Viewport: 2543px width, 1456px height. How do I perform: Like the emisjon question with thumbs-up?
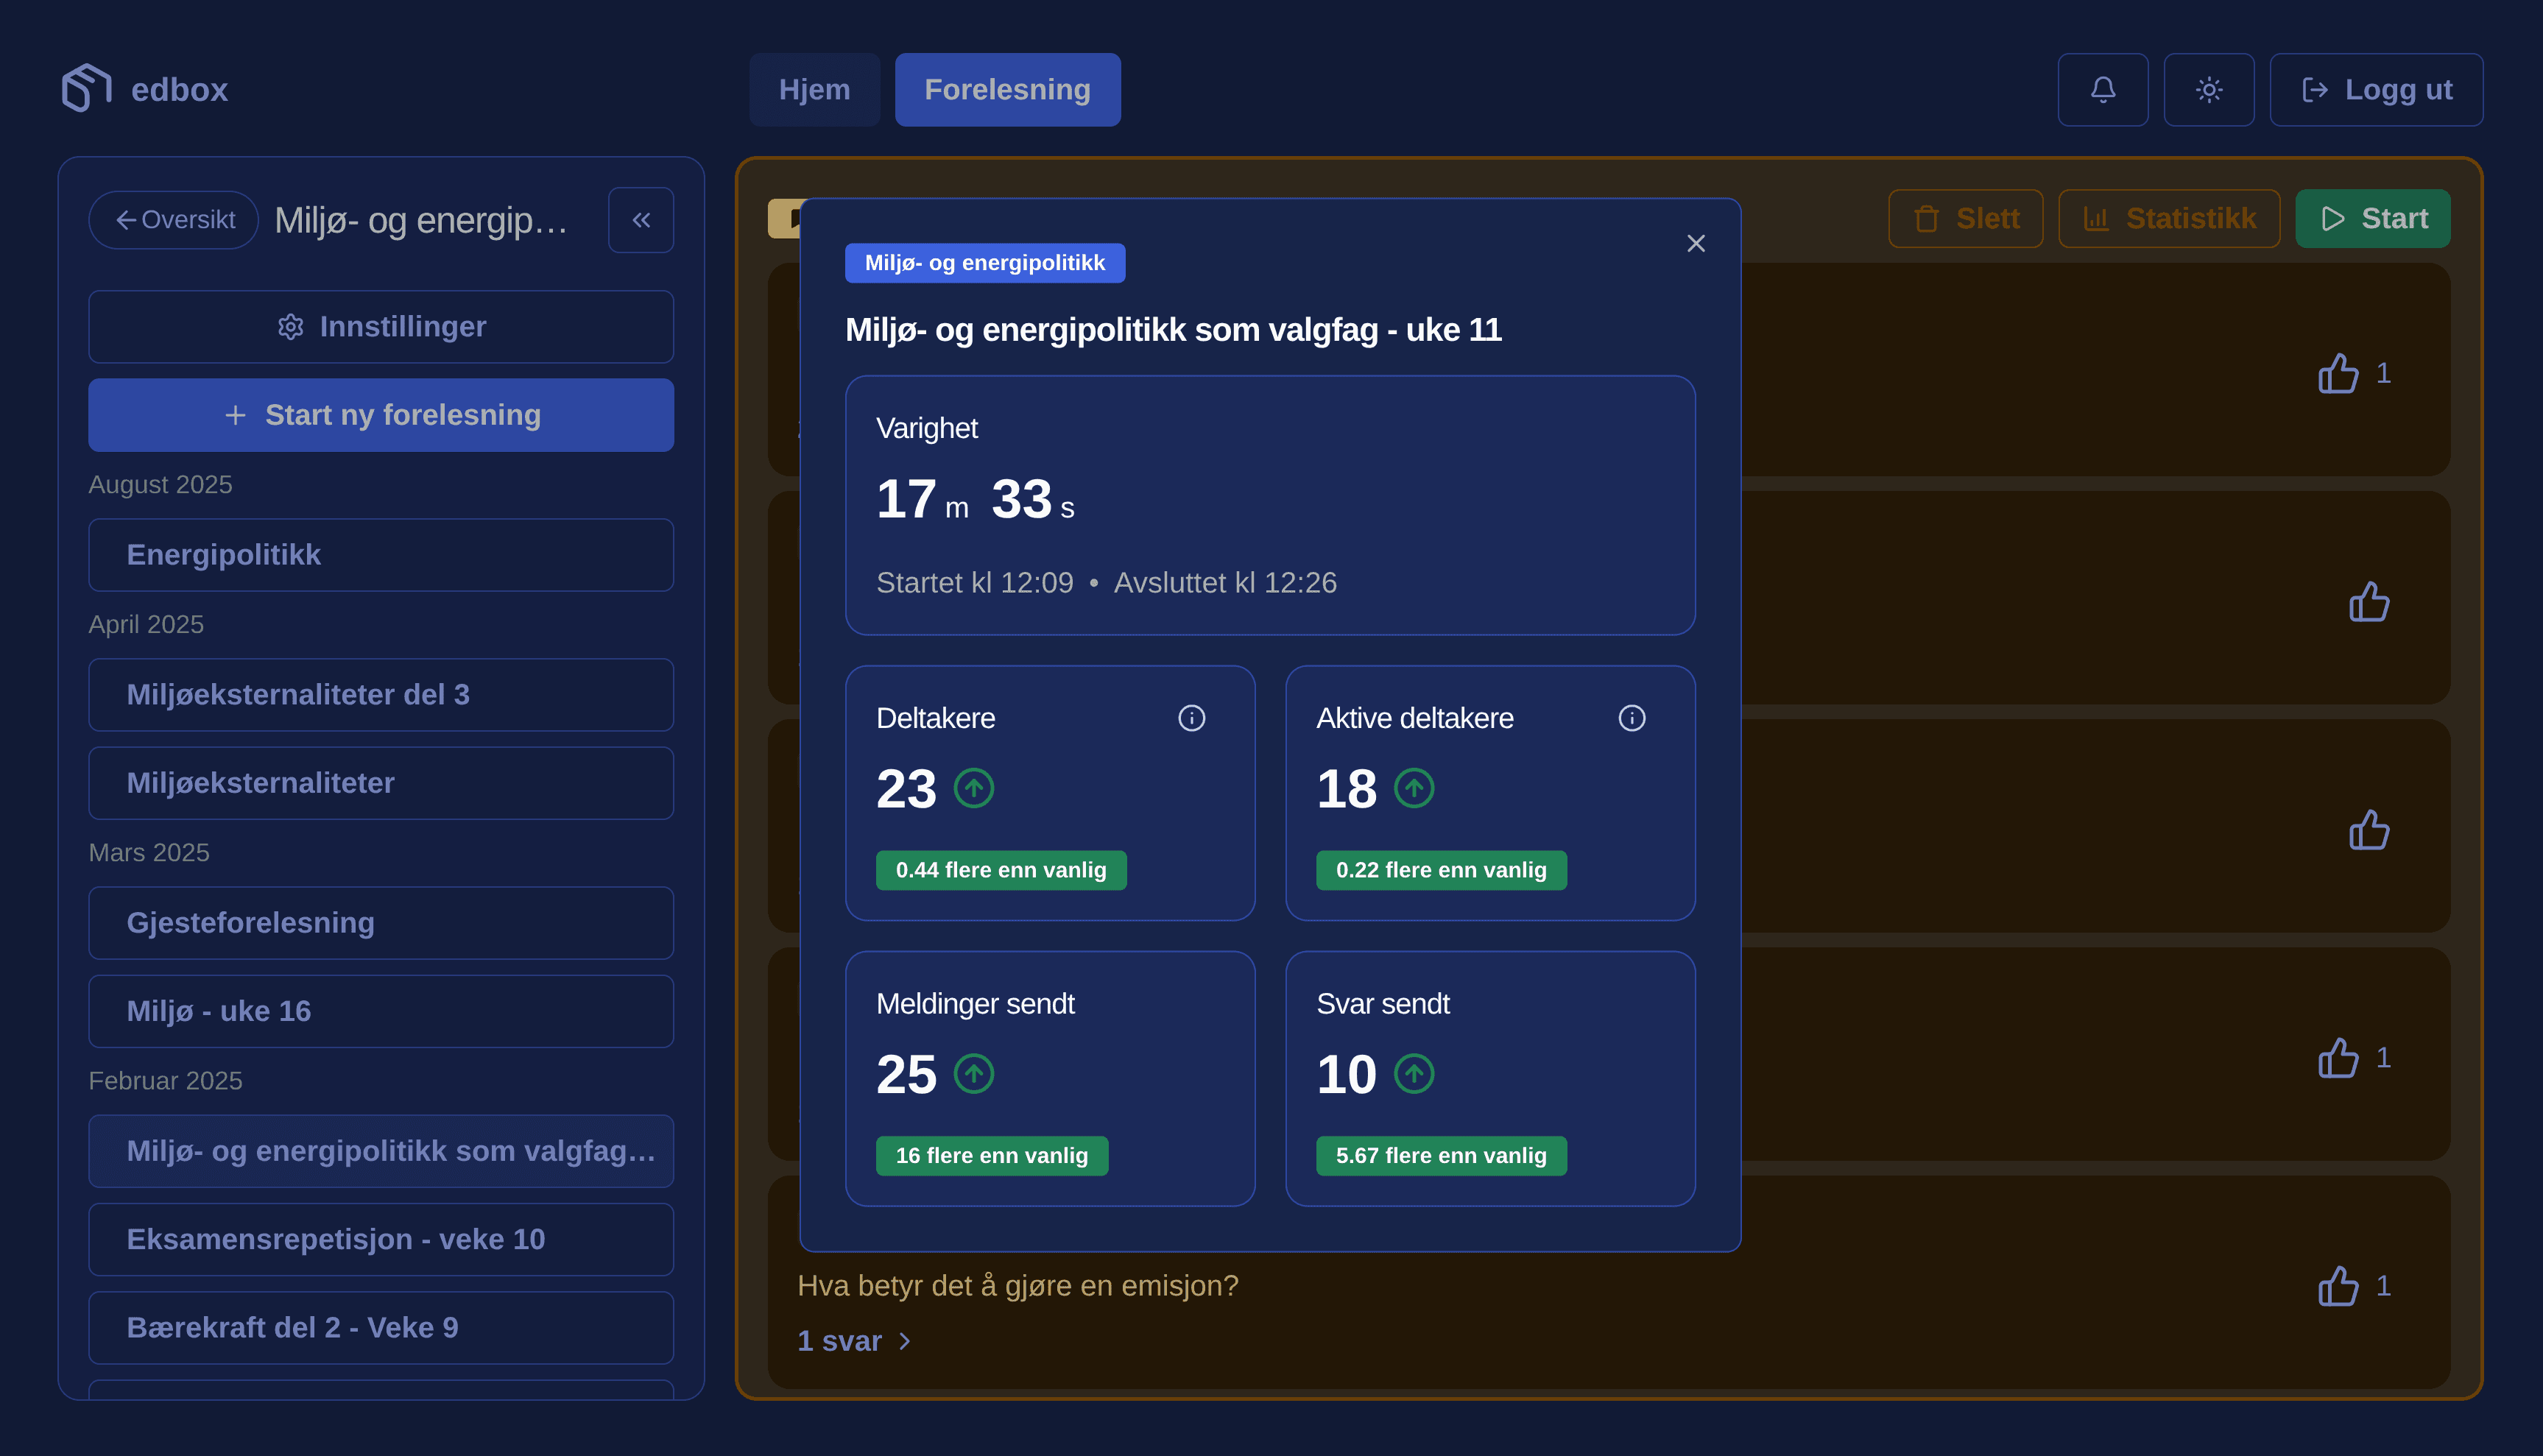click(2337, 1286)
